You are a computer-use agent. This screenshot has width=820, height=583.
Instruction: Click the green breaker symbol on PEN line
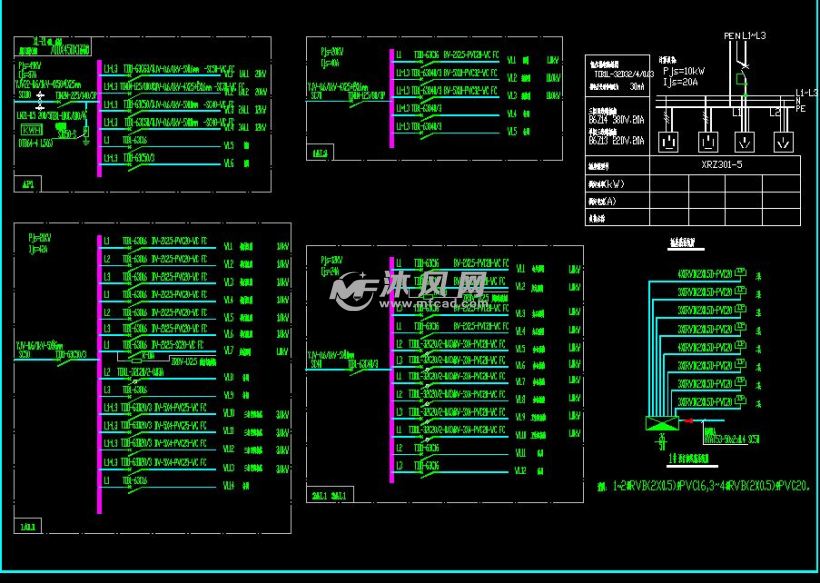click(739, 78)
